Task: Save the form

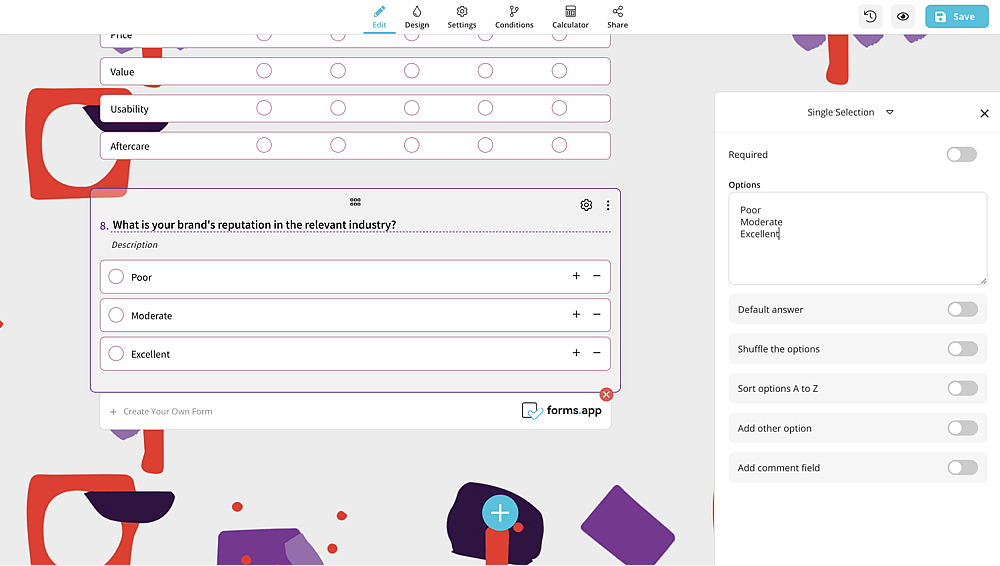Action: click(x=957, y=17)
